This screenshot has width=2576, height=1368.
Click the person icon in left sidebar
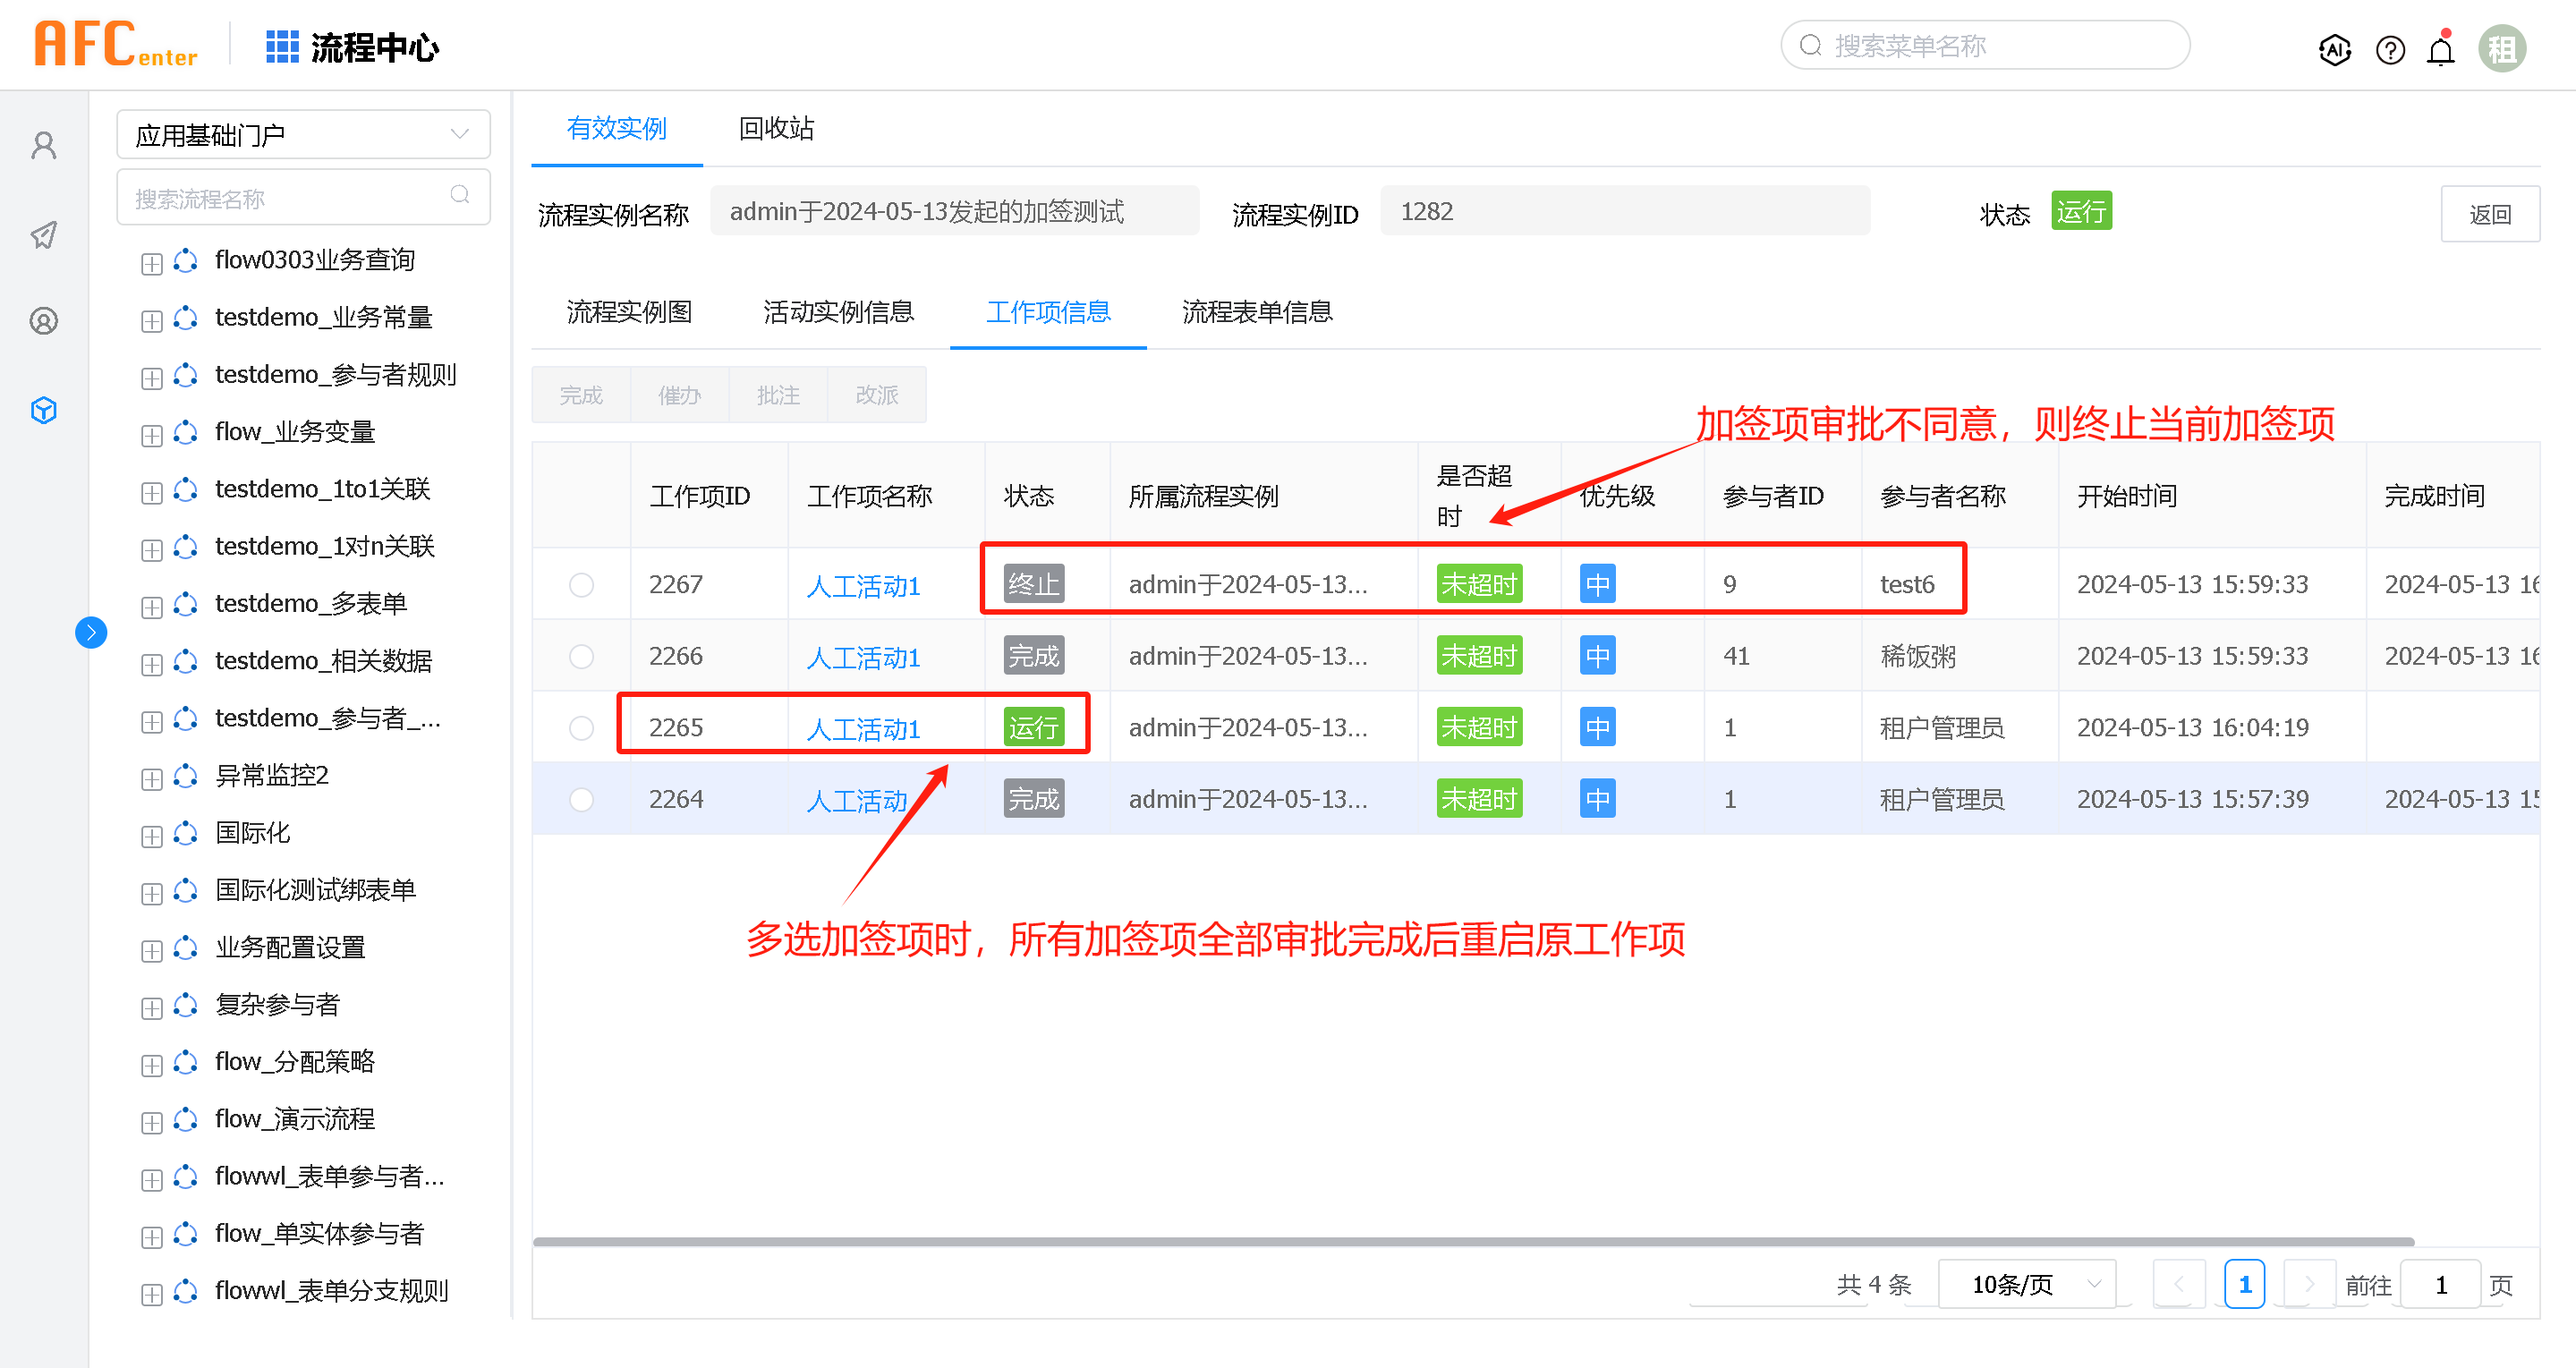point(44,146)
